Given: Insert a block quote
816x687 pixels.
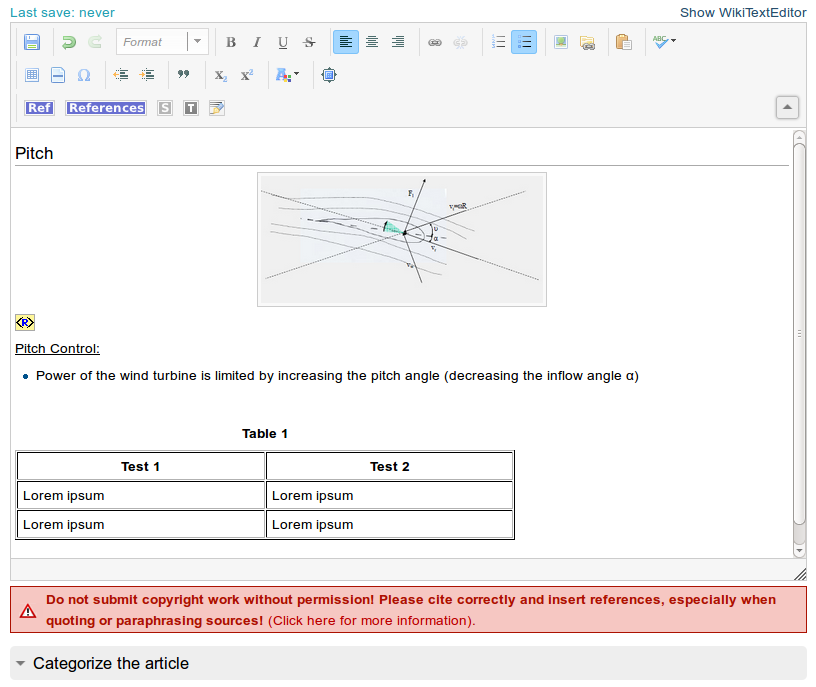Looking at the screenshot, I should tap(183, 75).
